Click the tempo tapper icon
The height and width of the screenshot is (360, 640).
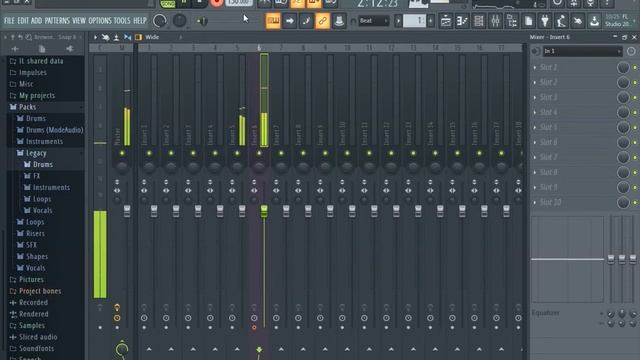coord(561,21)
